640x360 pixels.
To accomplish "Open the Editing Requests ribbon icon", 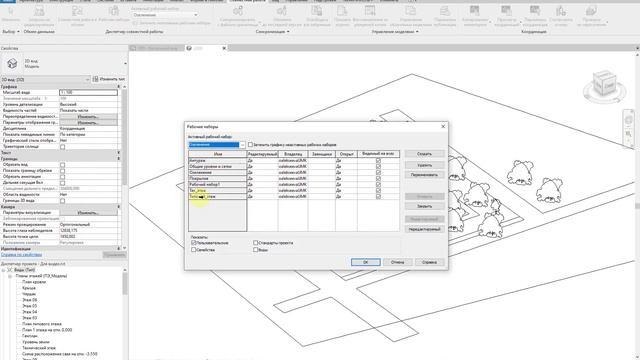I will tap(39, 11).
